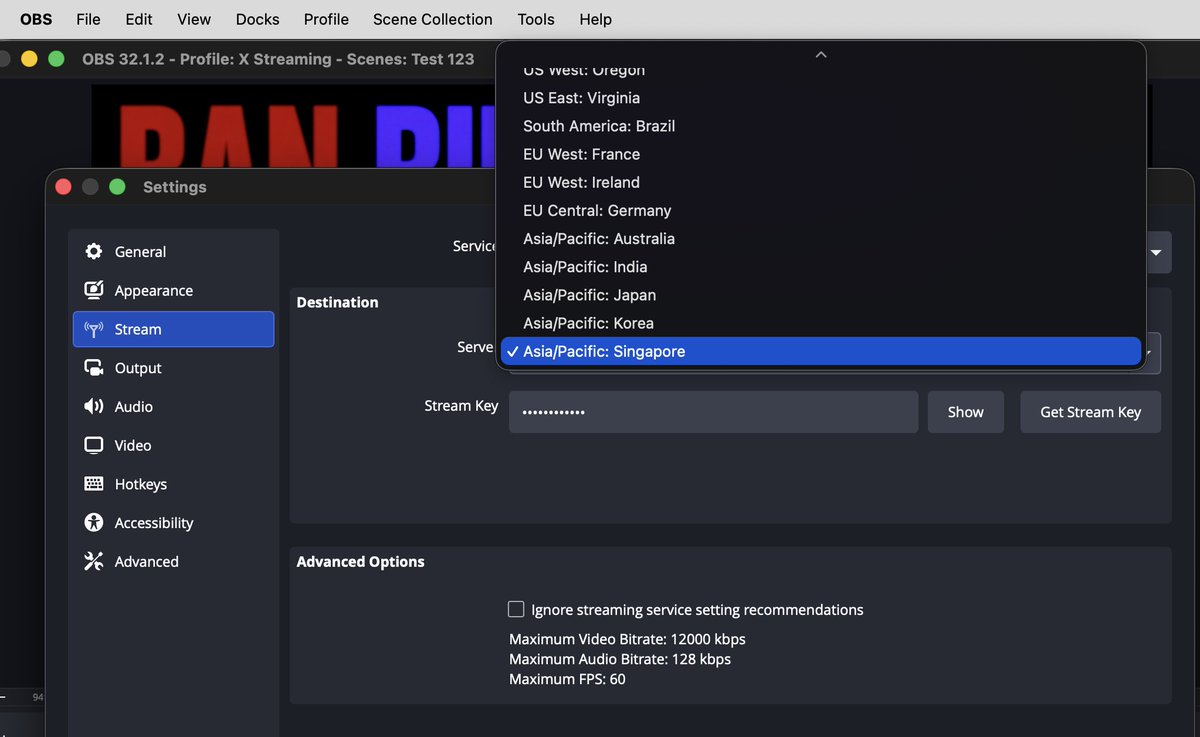Select checked Asia/Pacific: Singapore server
The width and height of the screenshot is (1200, 737).
tap(821, 351)
